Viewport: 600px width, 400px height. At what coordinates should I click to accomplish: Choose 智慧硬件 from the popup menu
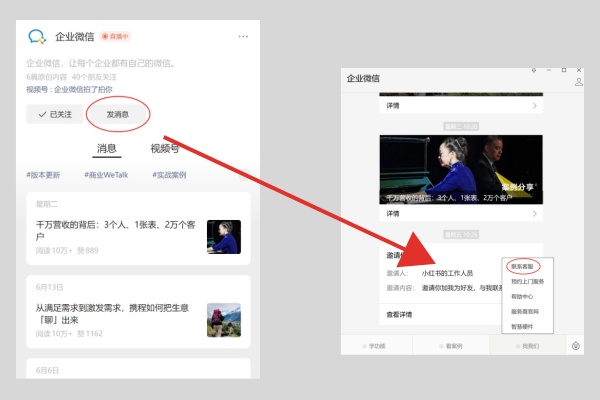pyautogui.click(x=522, y=327)
